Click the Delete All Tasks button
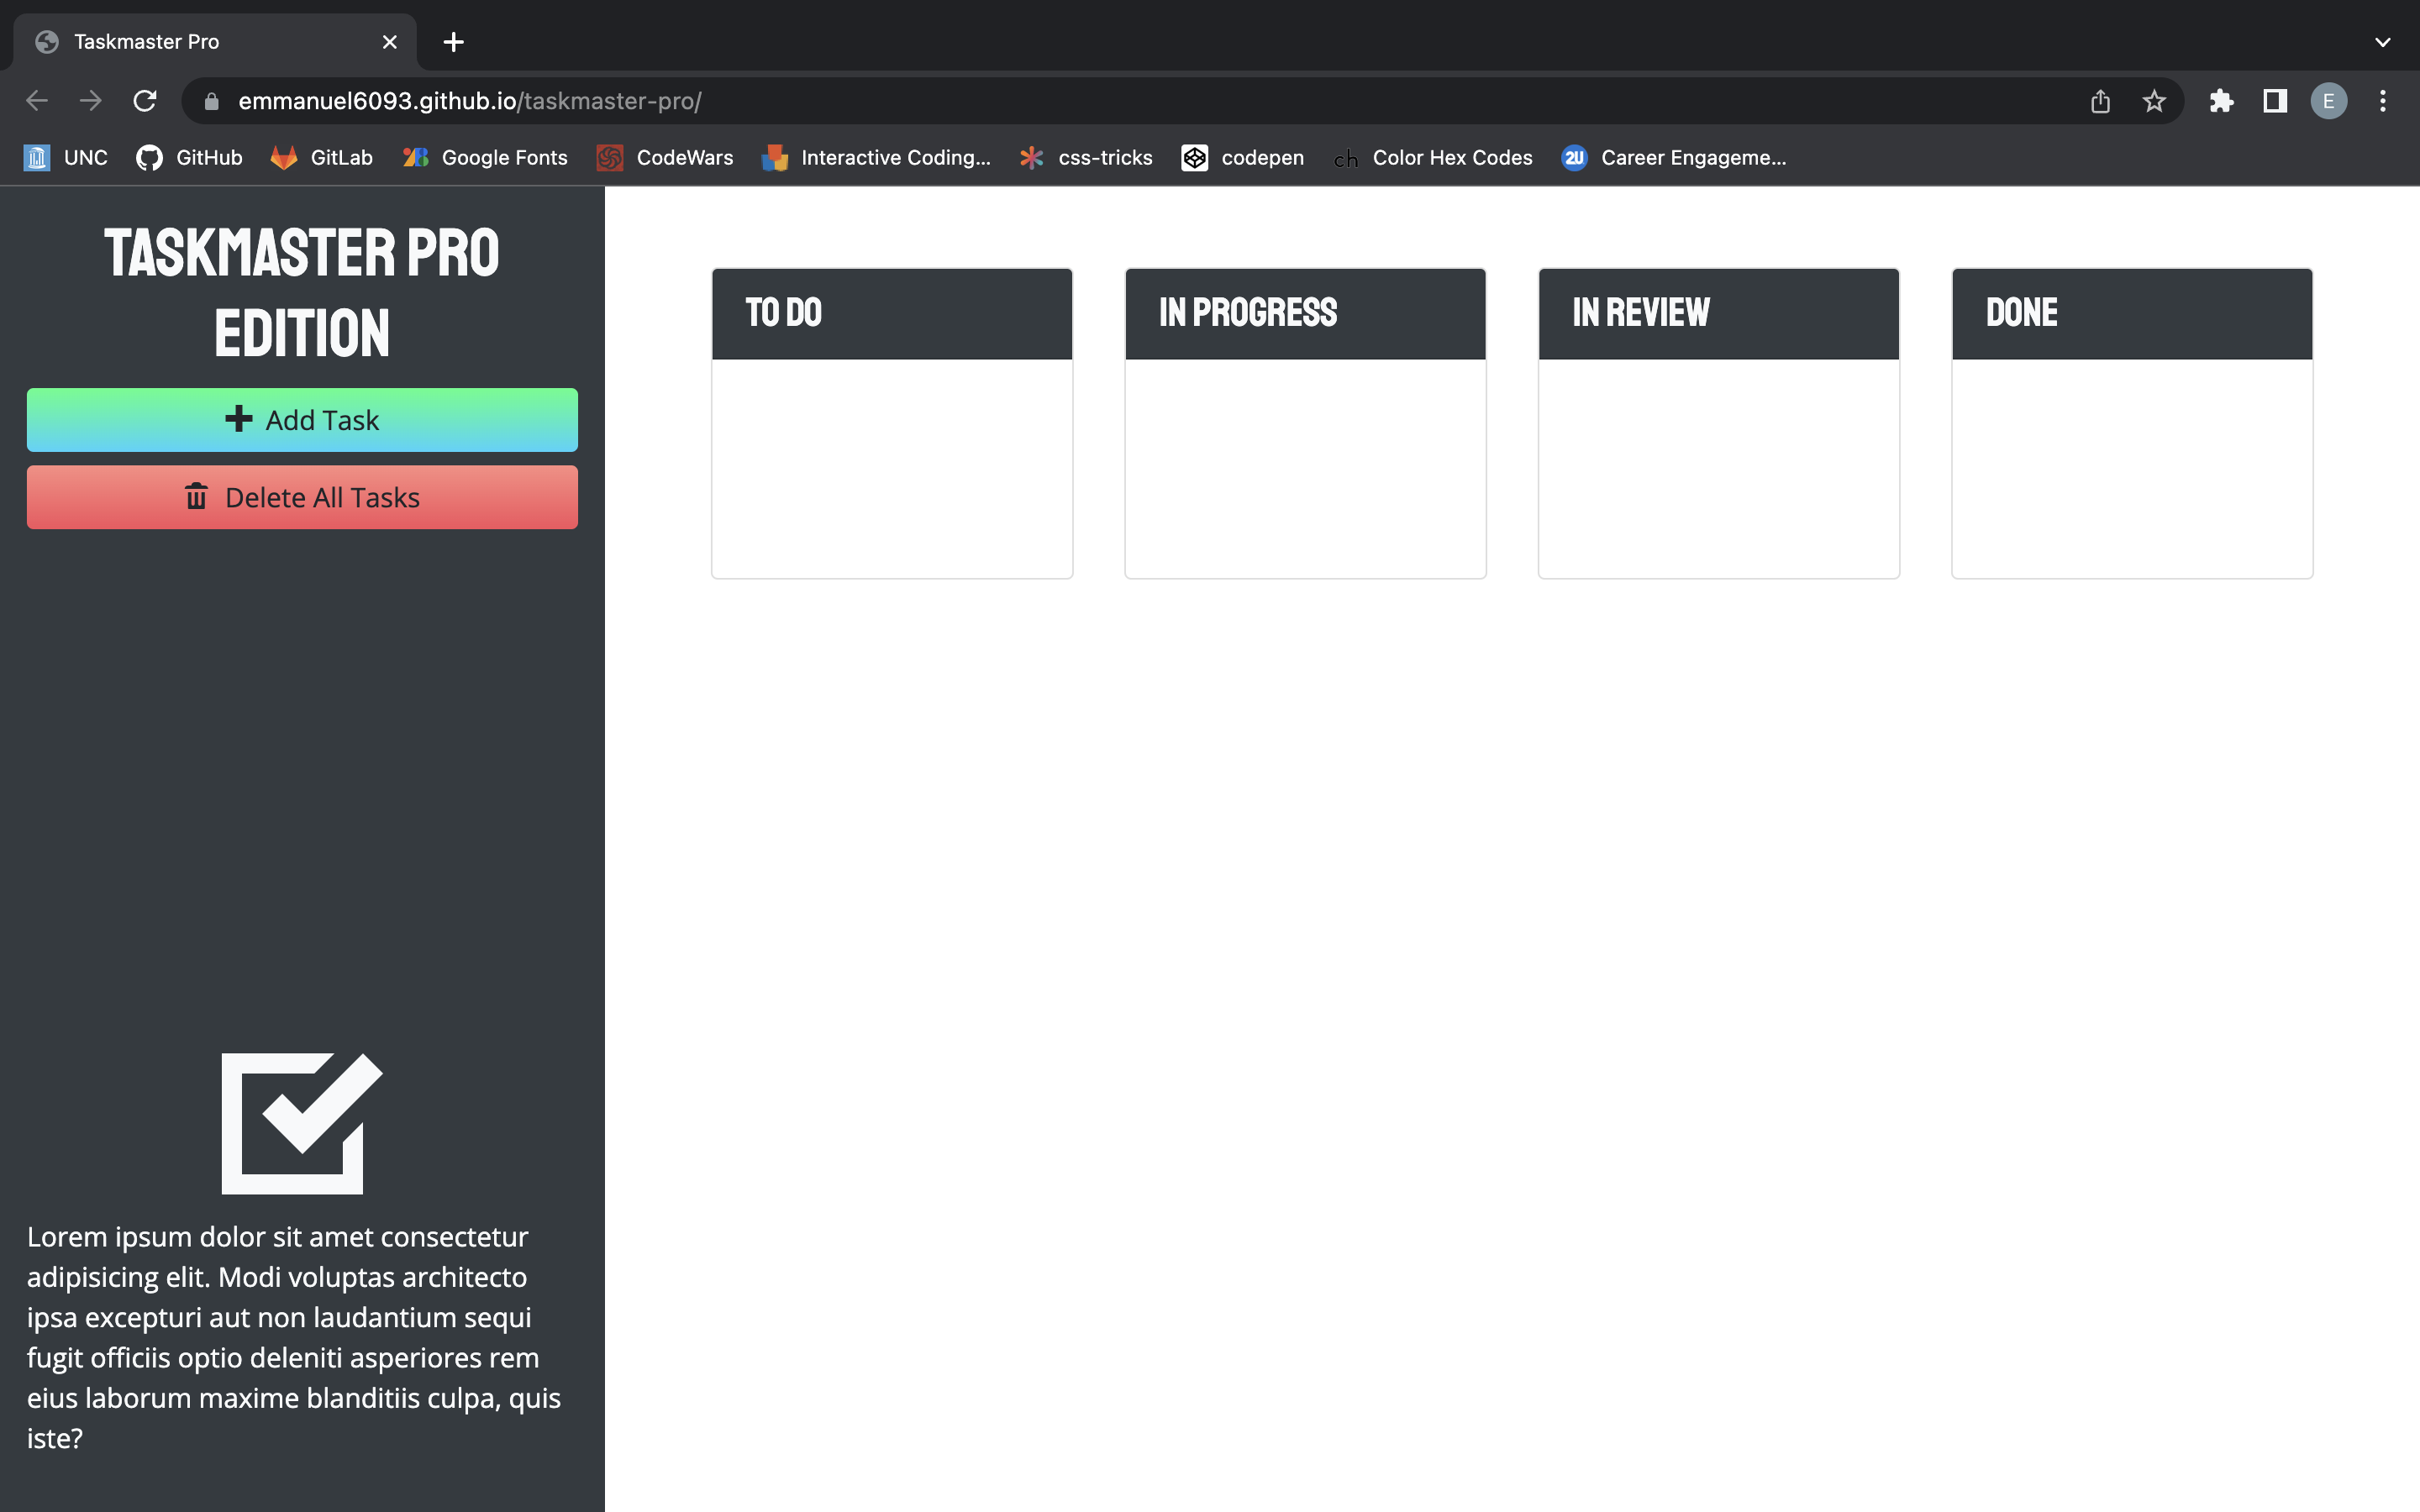 pyautogui.click(x=301, y=497)
